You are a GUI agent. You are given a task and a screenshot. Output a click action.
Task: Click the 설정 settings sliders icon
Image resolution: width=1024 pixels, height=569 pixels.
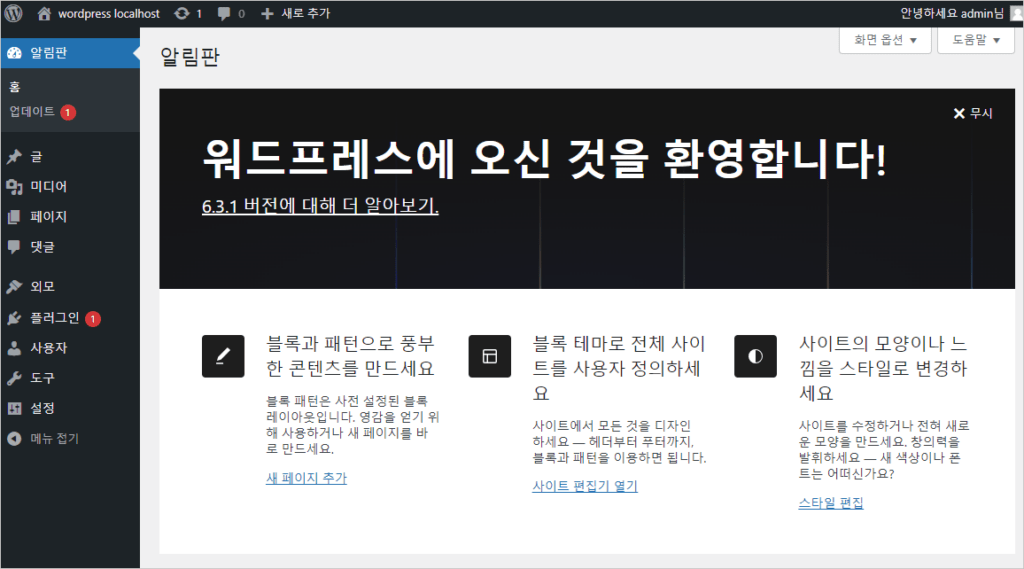point(14,408)
